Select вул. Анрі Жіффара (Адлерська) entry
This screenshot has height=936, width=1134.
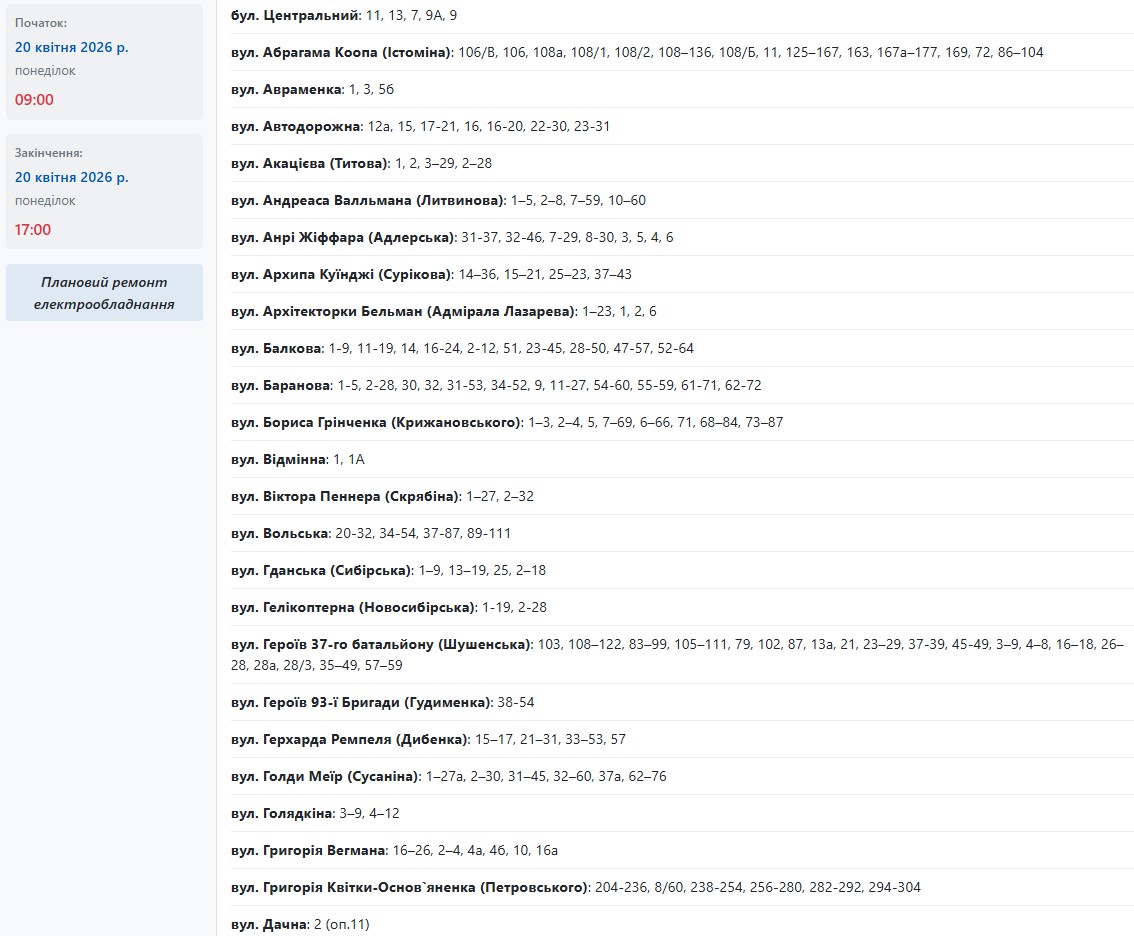(x=343, y=237)
